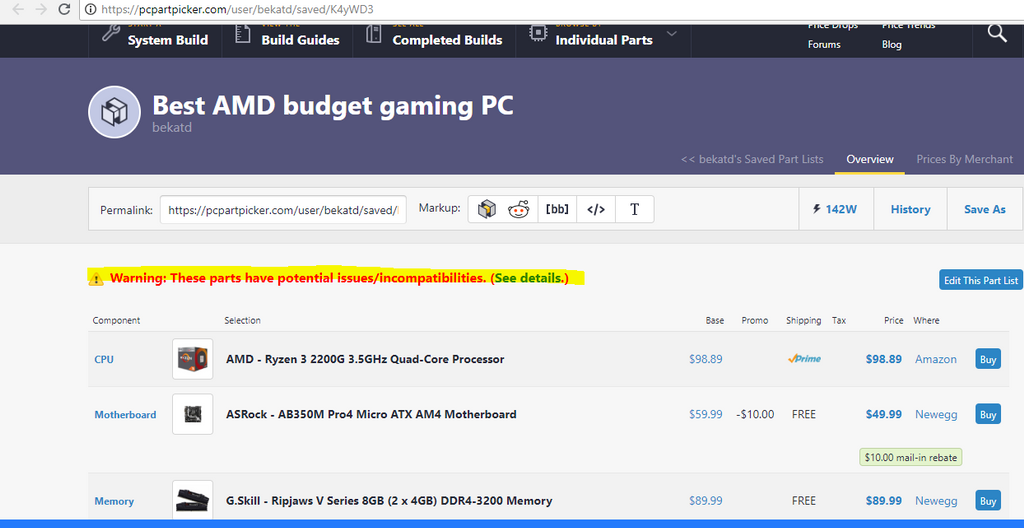The height and width of the screenshot is (528, 1024).
Task: Switch to Overview tab
Action: (870, 159)
